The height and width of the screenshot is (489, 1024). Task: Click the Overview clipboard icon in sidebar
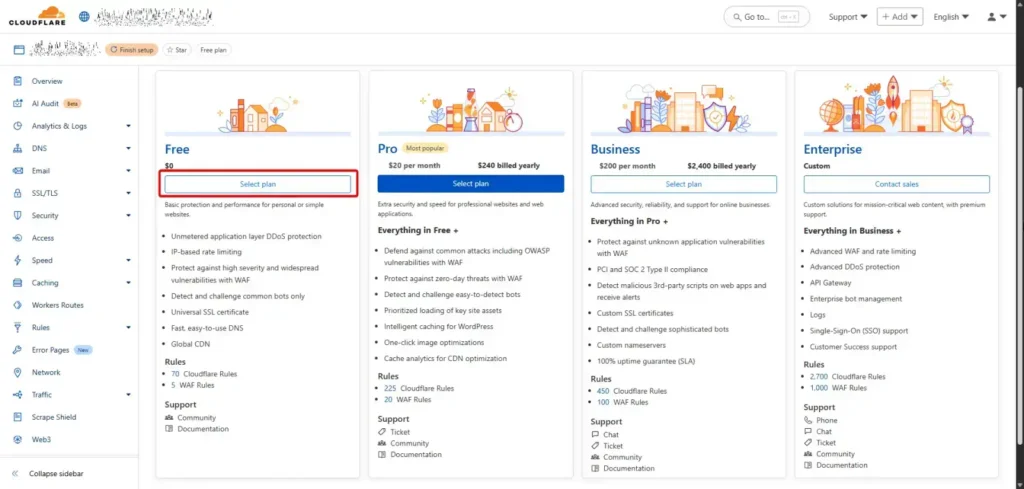point(18,81)
